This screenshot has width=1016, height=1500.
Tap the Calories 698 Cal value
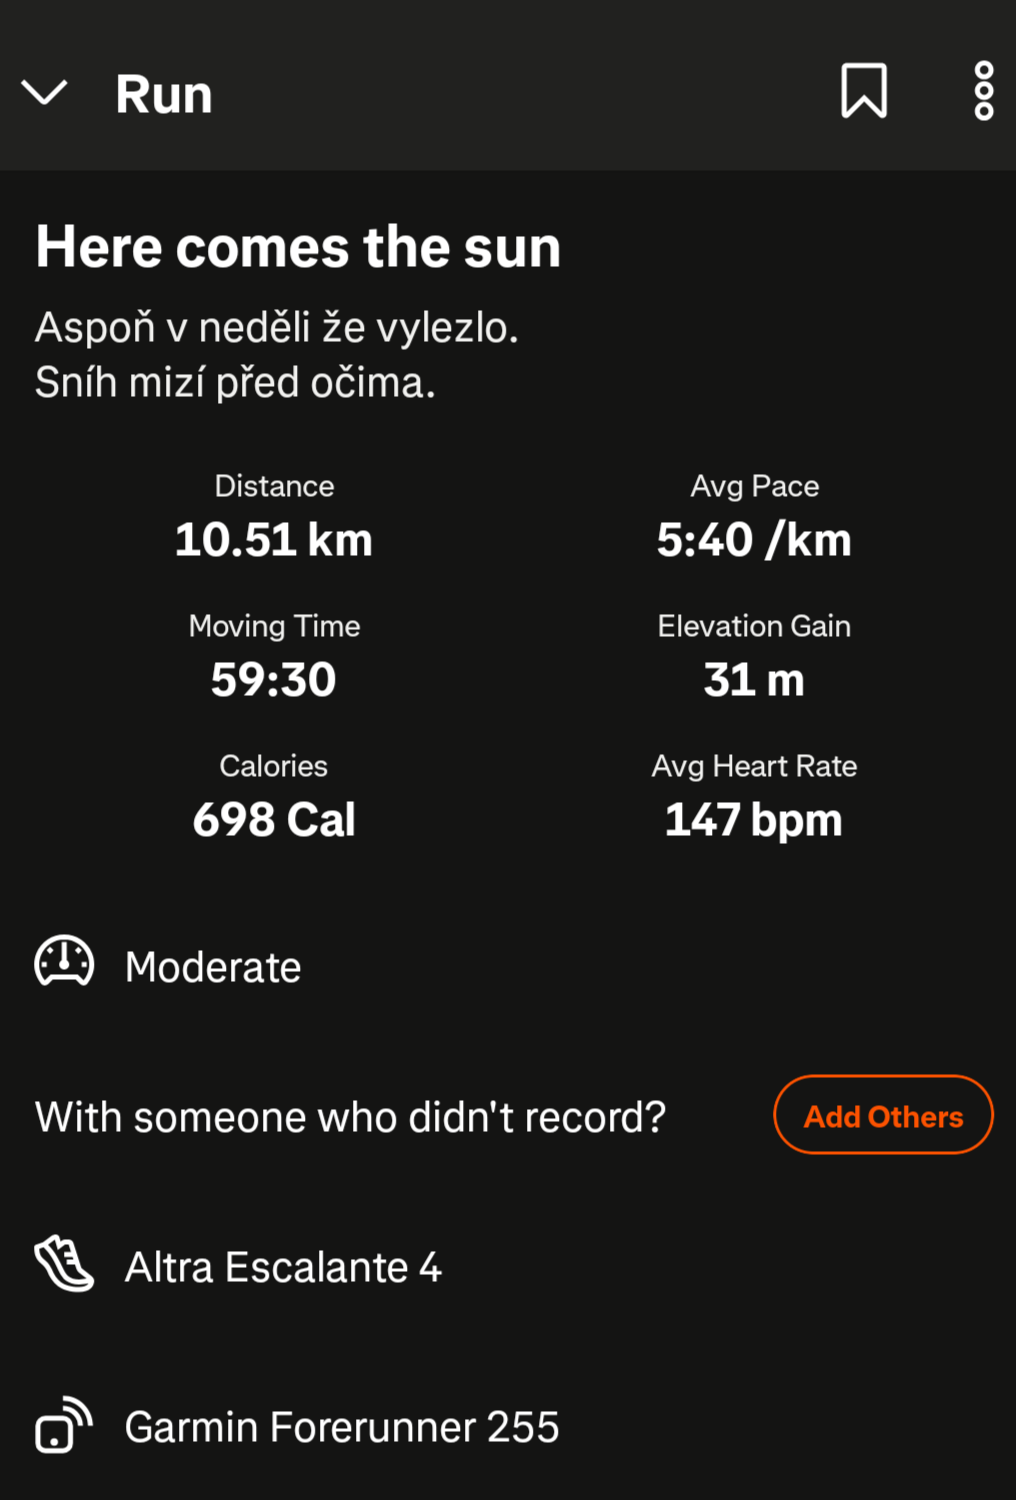pyautogui.click(x=274, y=819)
